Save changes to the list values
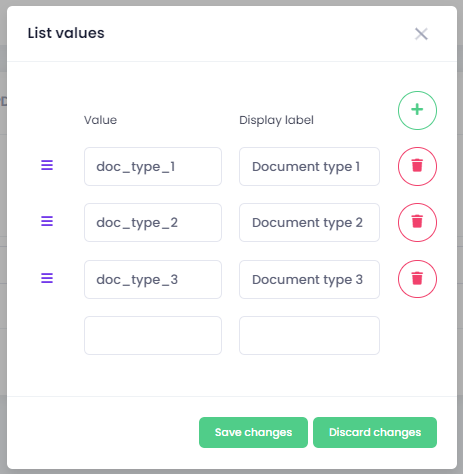The image size is (463, 474). 253,432
